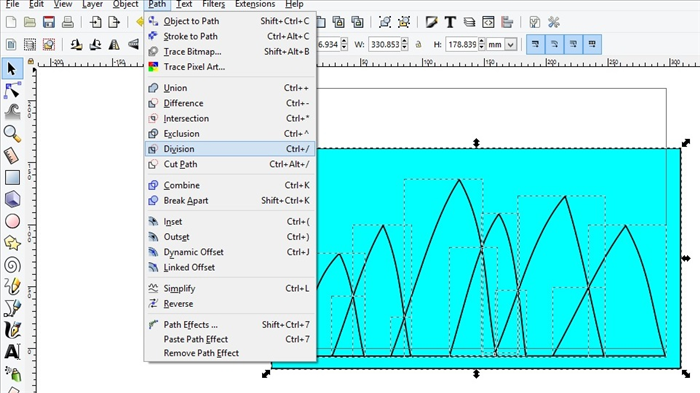Select the Bezier pen tool

[12, 308]
